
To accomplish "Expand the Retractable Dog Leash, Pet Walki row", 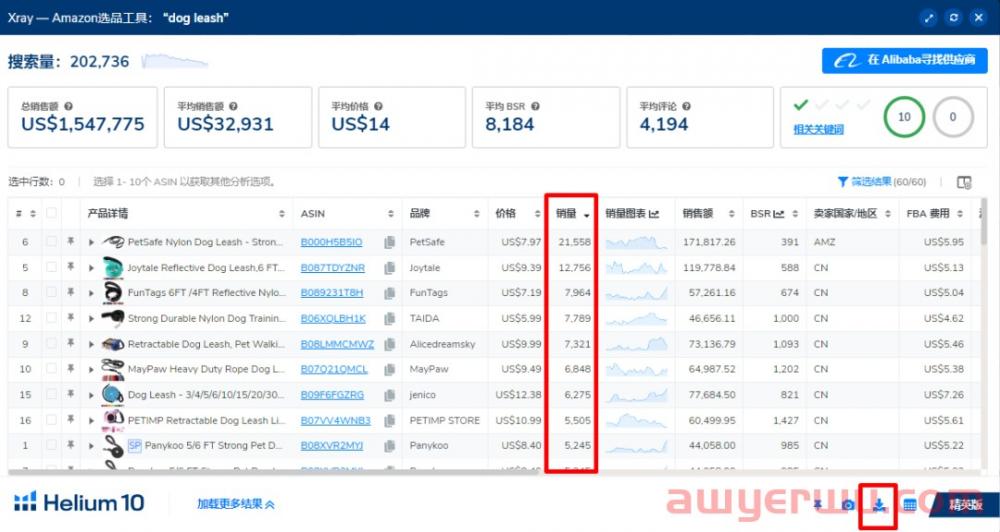I will point(91,344).
